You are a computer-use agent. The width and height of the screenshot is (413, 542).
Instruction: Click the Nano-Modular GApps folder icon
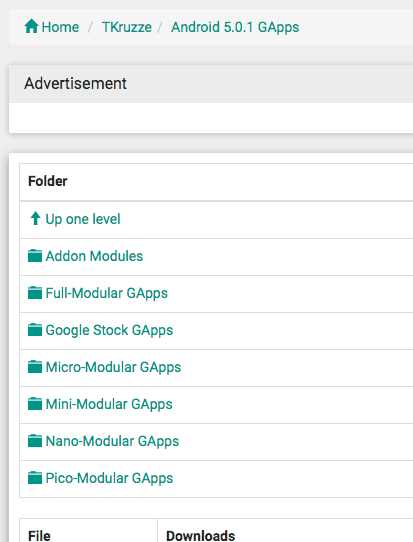[x=35, y=441]
